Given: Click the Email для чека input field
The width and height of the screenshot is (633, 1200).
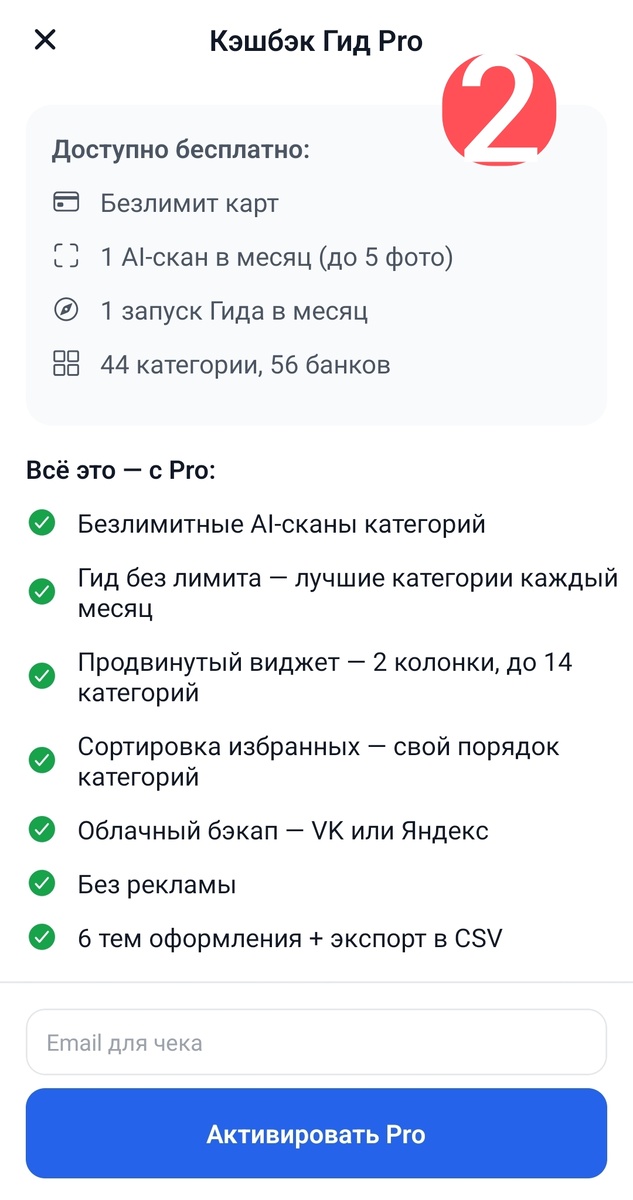Looking at the screenshot, I should tap(316, 1042).
